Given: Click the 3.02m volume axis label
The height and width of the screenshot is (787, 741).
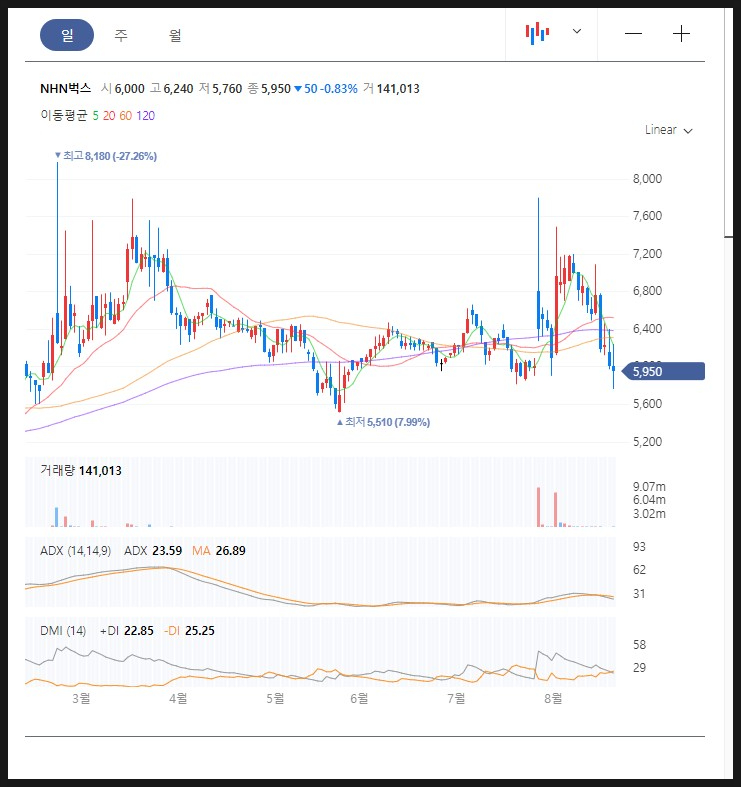Looking at the screenshot, I should [x=649, y=513].
